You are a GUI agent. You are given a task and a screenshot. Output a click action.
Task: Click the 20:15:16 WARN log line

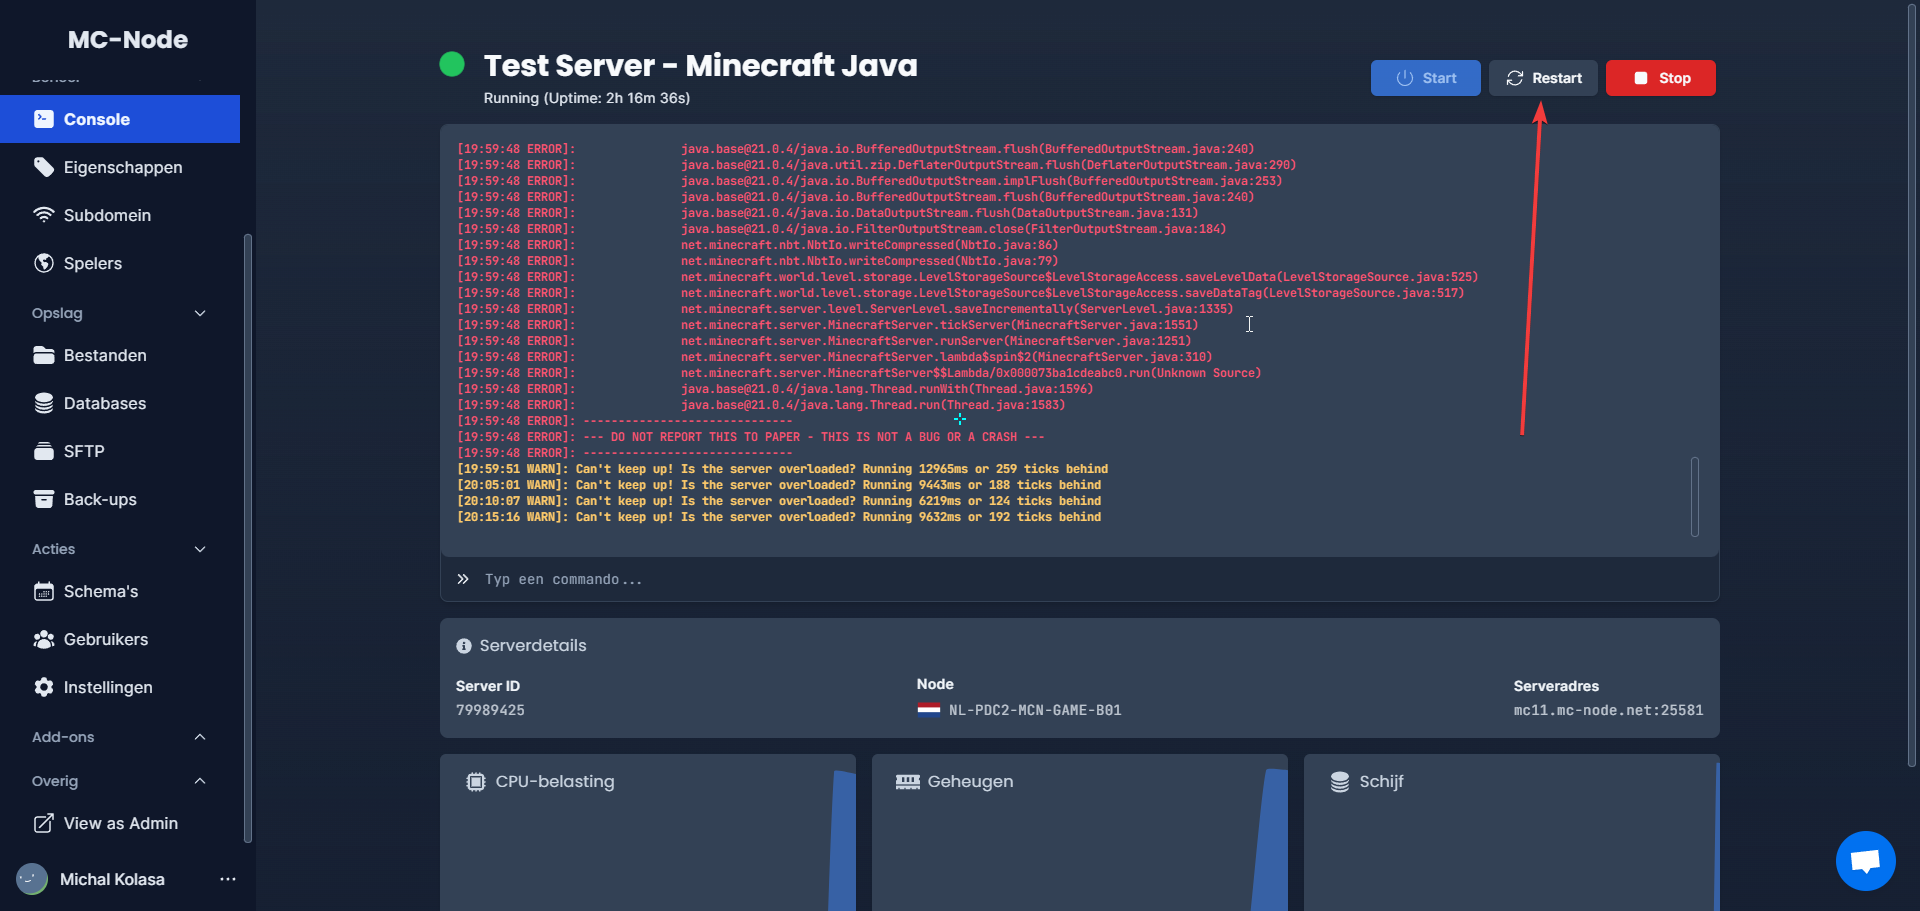(779, 517)
